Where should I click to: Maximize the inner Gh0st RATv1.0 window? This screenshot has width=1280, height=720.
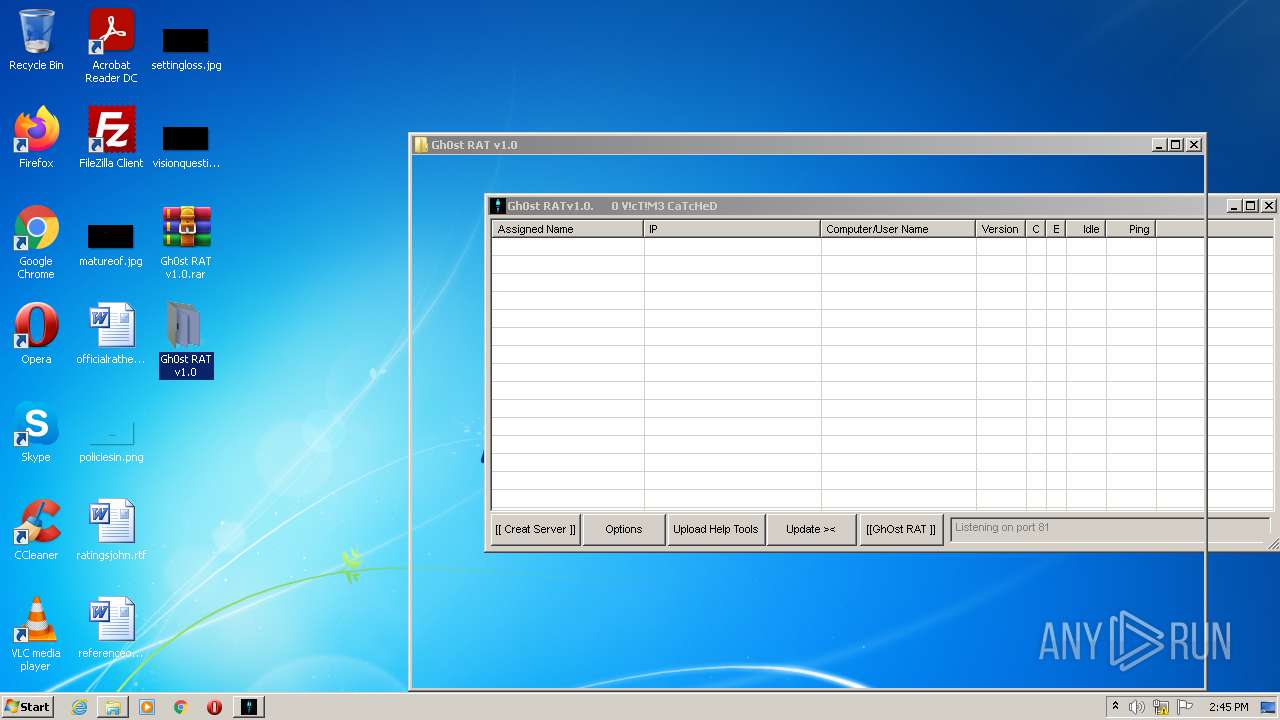[x=1250, y=206]
